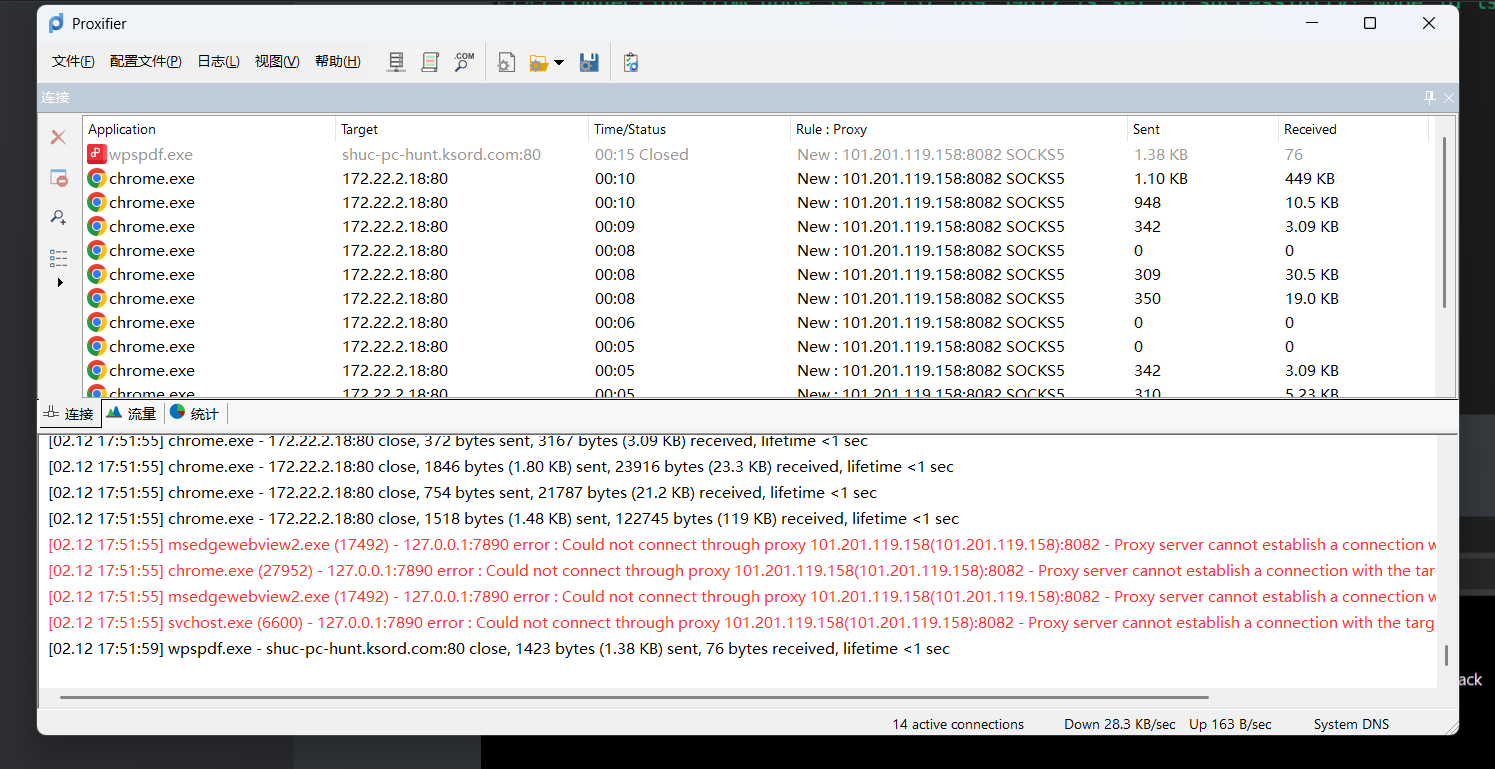Click the clipboard checklist toolbar icon
Image resolution: width=1495 pixels, height=769 pixels.
tap(630, 62)
